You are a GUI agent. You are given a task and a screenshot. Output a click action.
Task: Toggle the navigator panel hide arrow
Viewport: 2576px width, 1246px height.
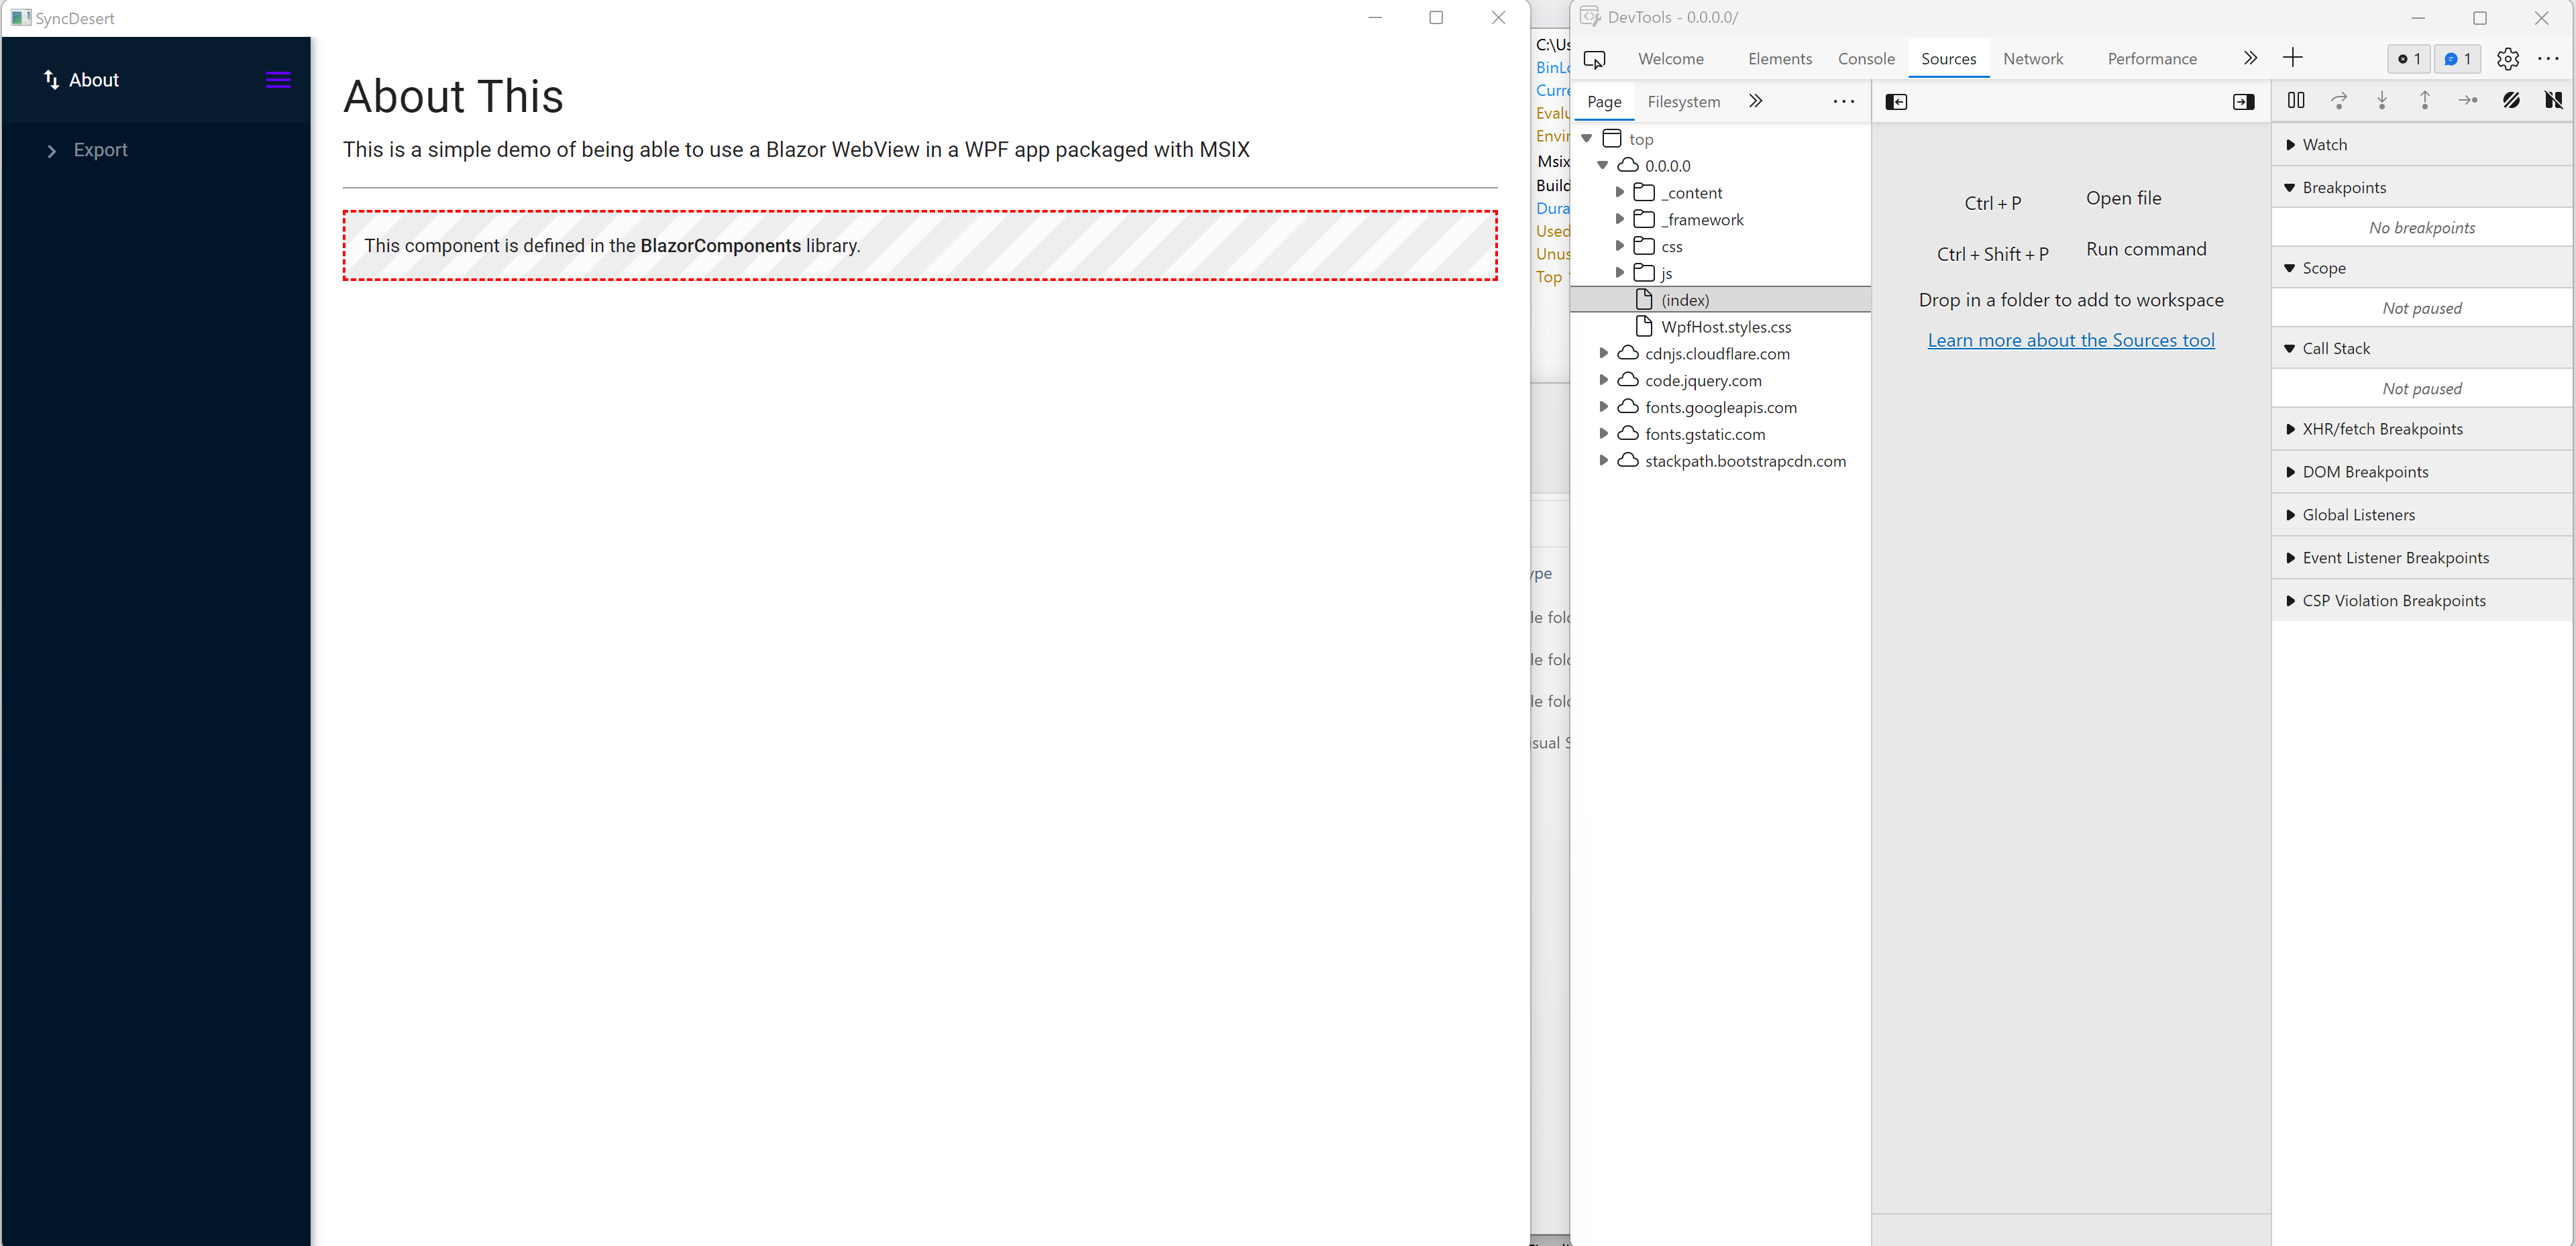1896,101
